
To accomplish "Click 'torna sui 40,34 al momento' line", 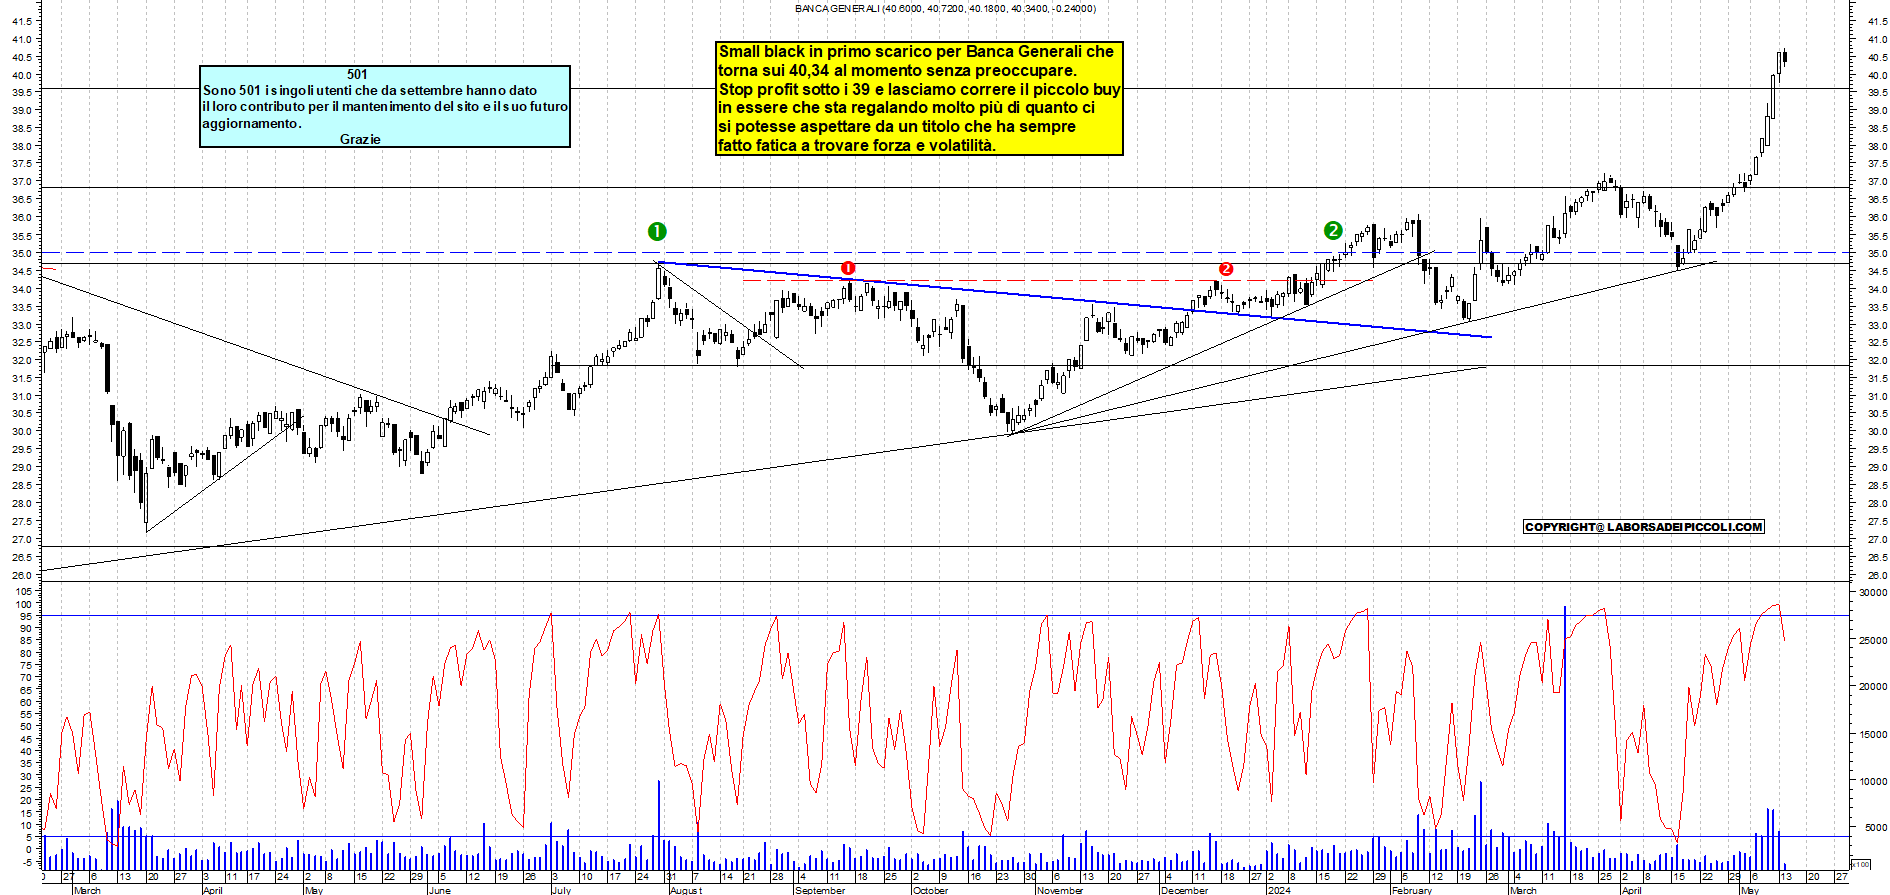I will point(897,71).
